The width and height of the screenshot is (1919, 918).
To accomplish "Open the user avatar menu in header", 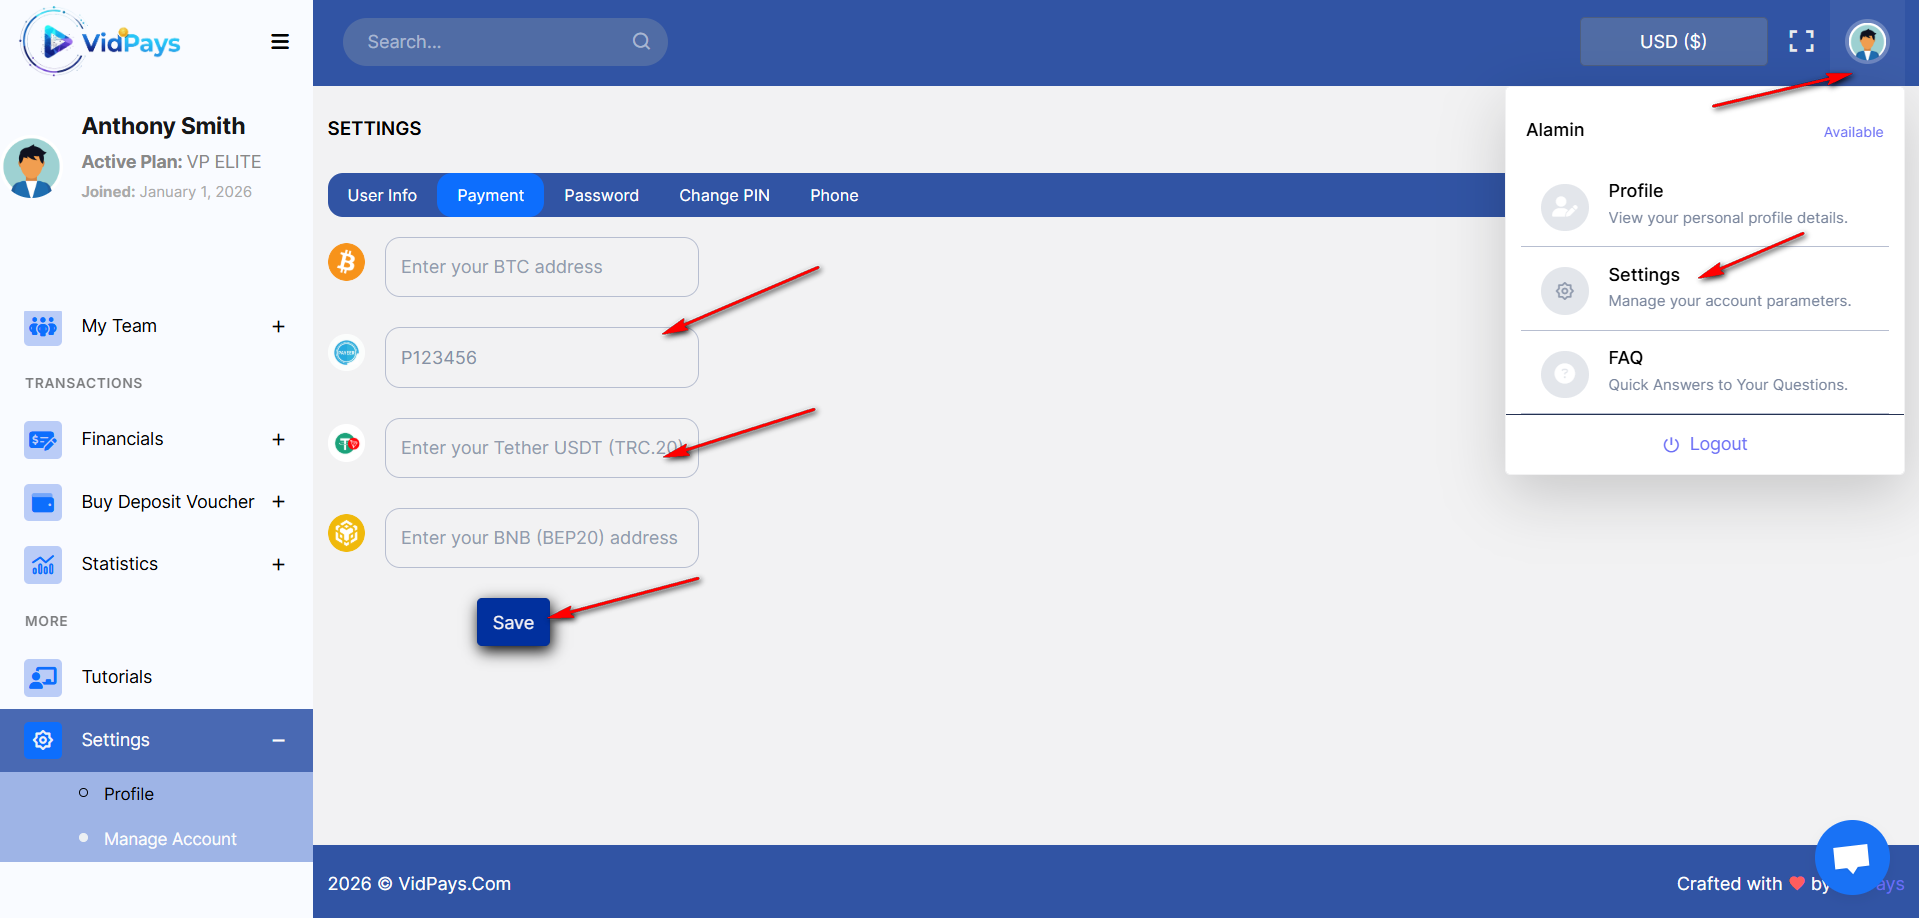I will (1866, 42).
